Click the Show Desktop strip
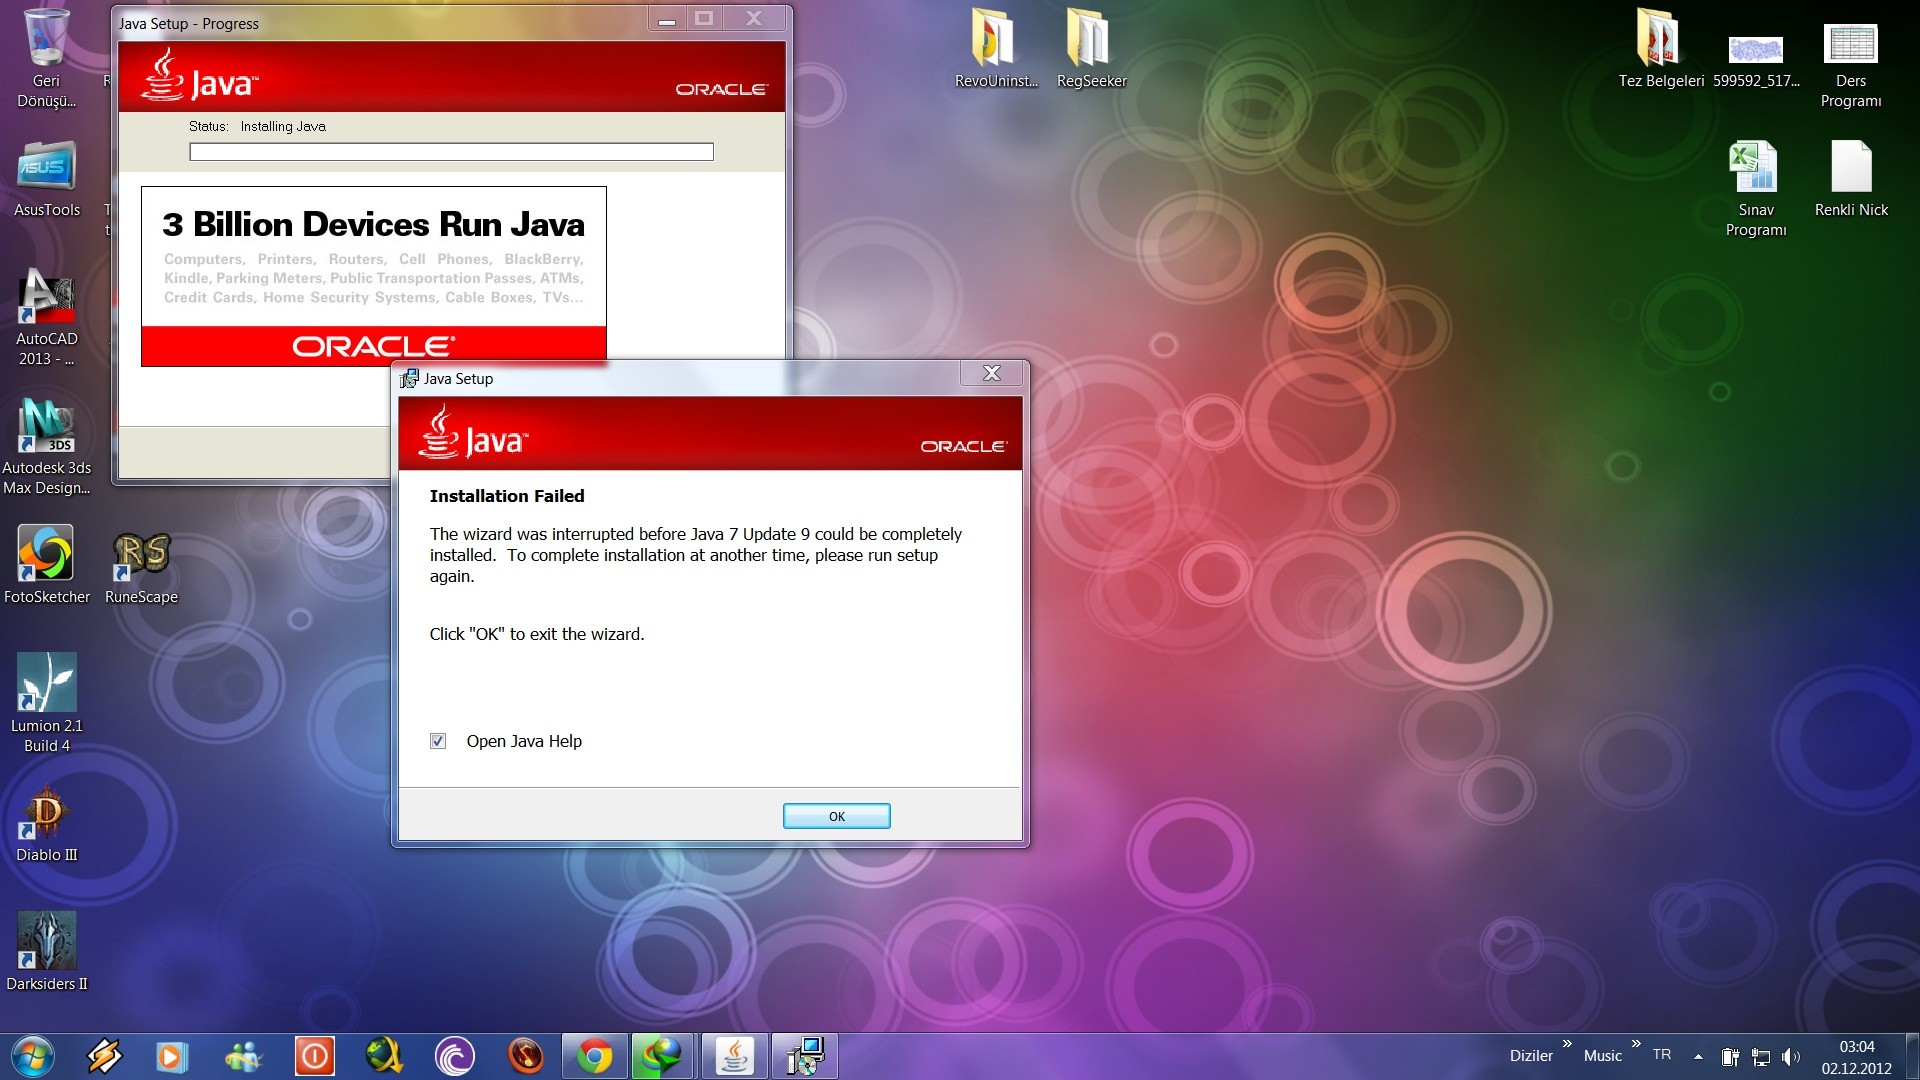Image resolution: width=1920 pixels, height=1080 pixels. (1911, 1057)
